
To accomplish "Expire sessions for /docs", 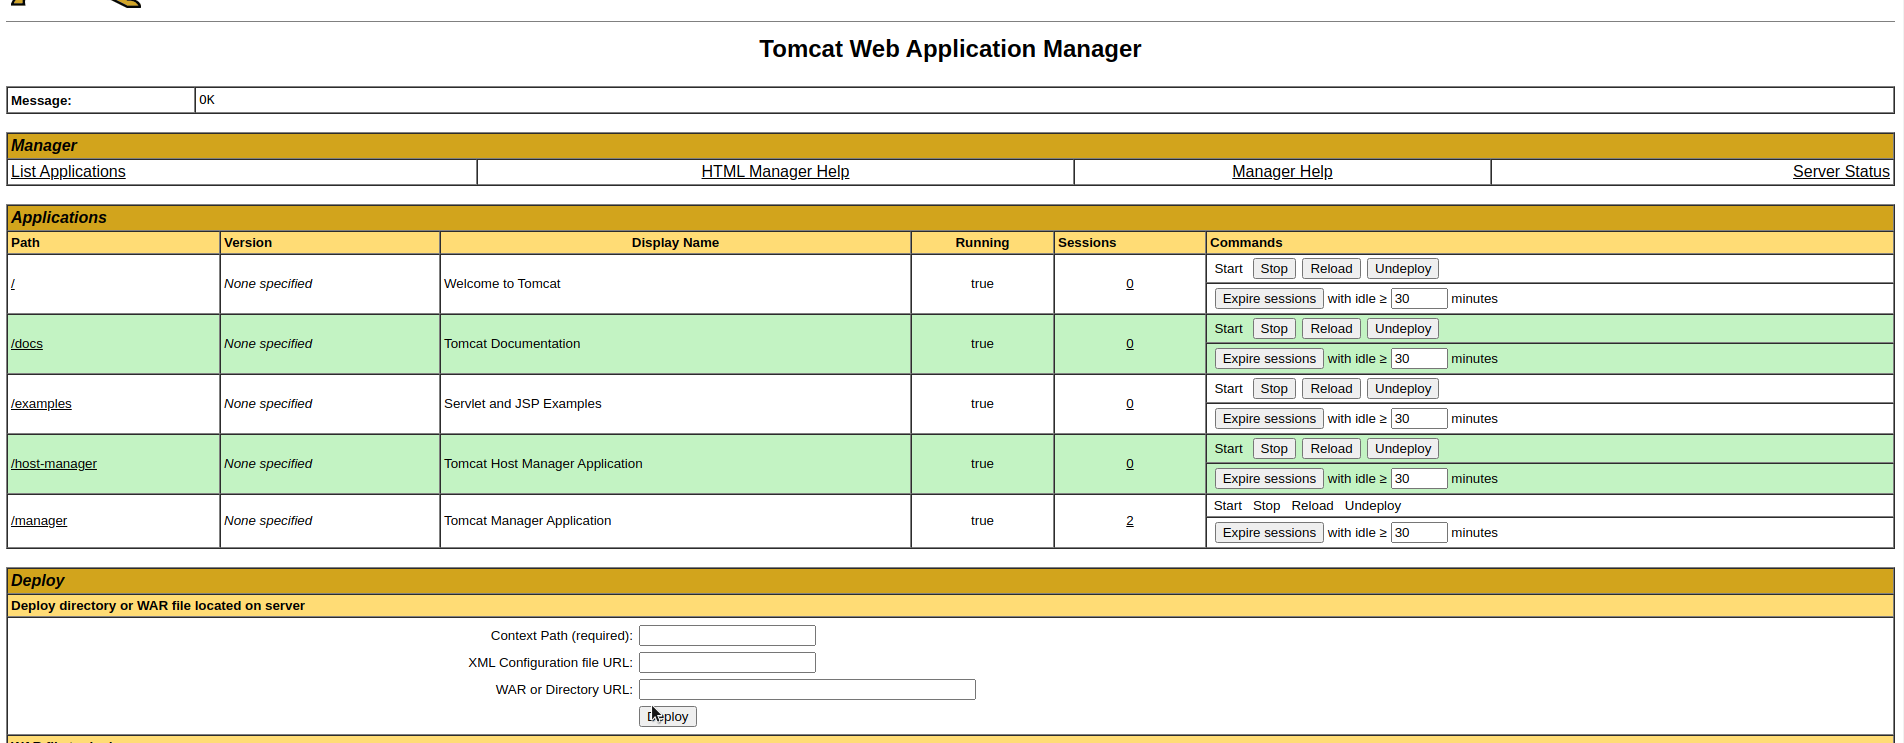I will [x=1269, y=359].
